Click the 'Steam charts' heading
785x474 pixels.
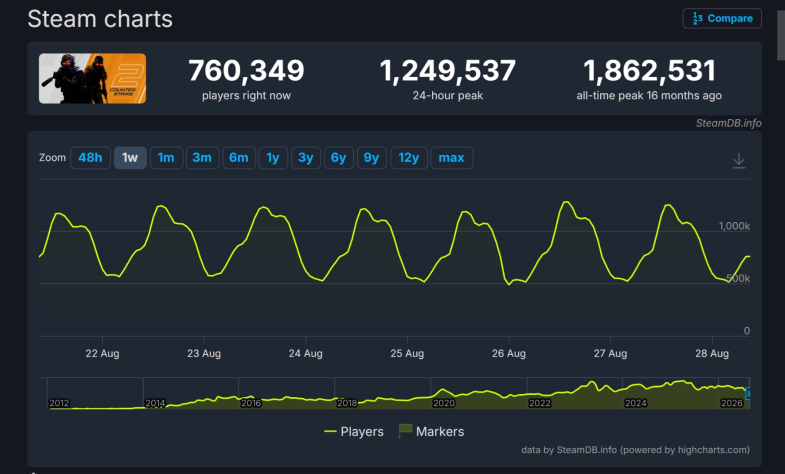coord(100,19)
